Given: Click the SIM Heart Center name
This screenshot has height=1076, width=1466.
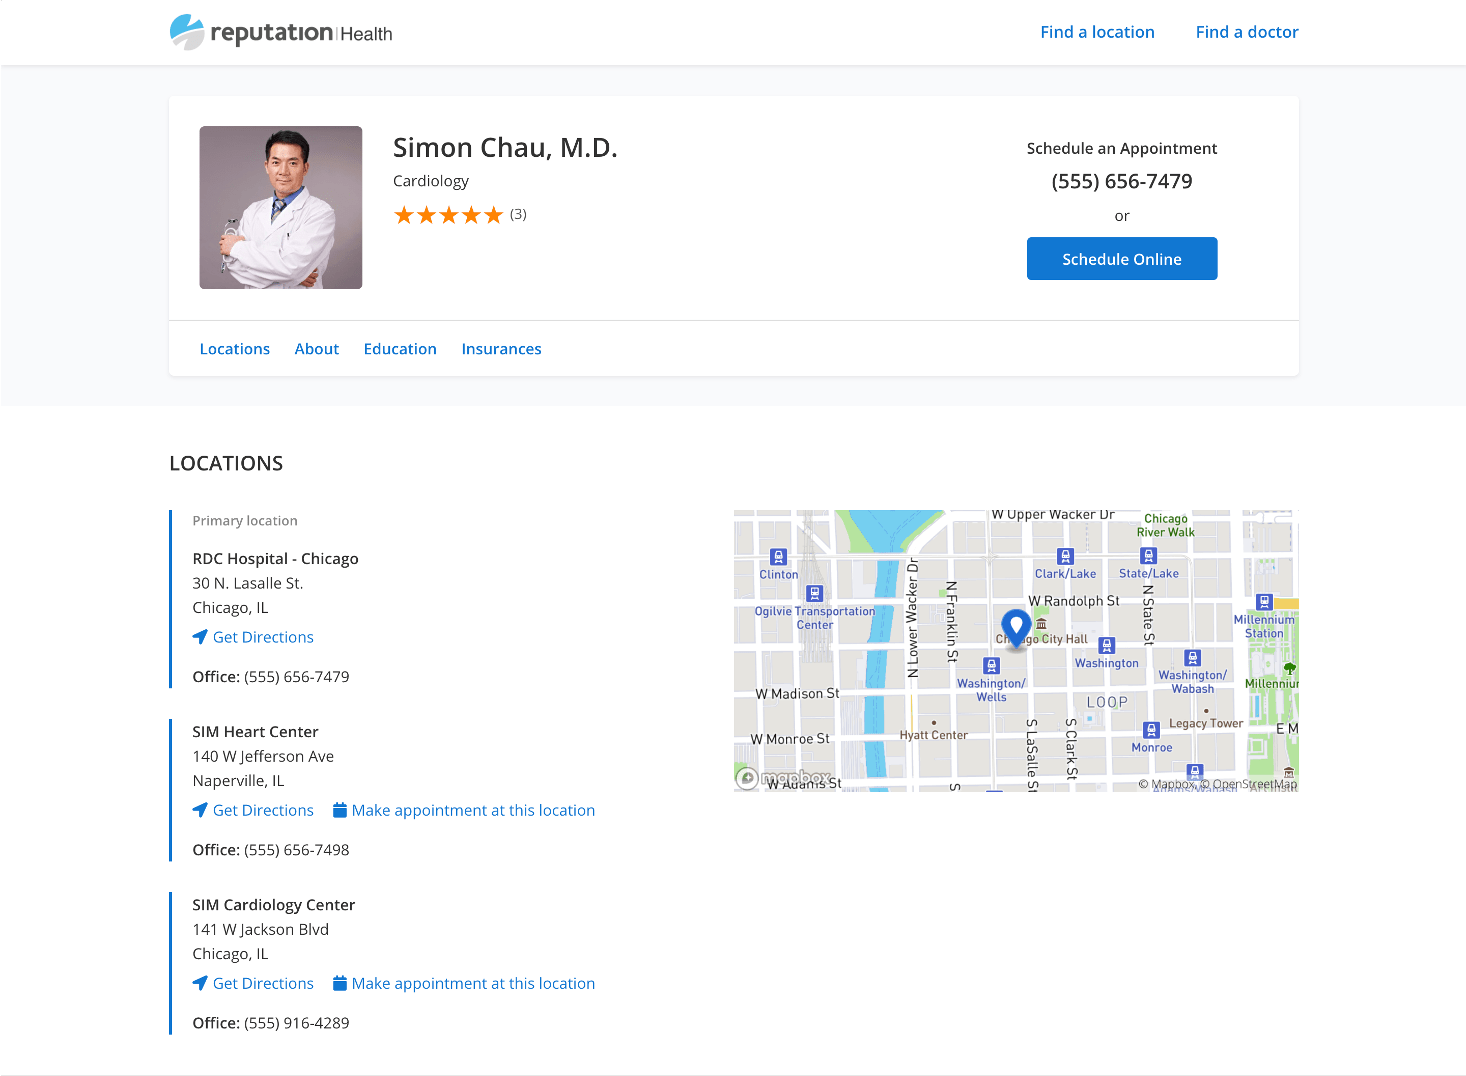Looking at the screenshot, I should pos(255,732).
